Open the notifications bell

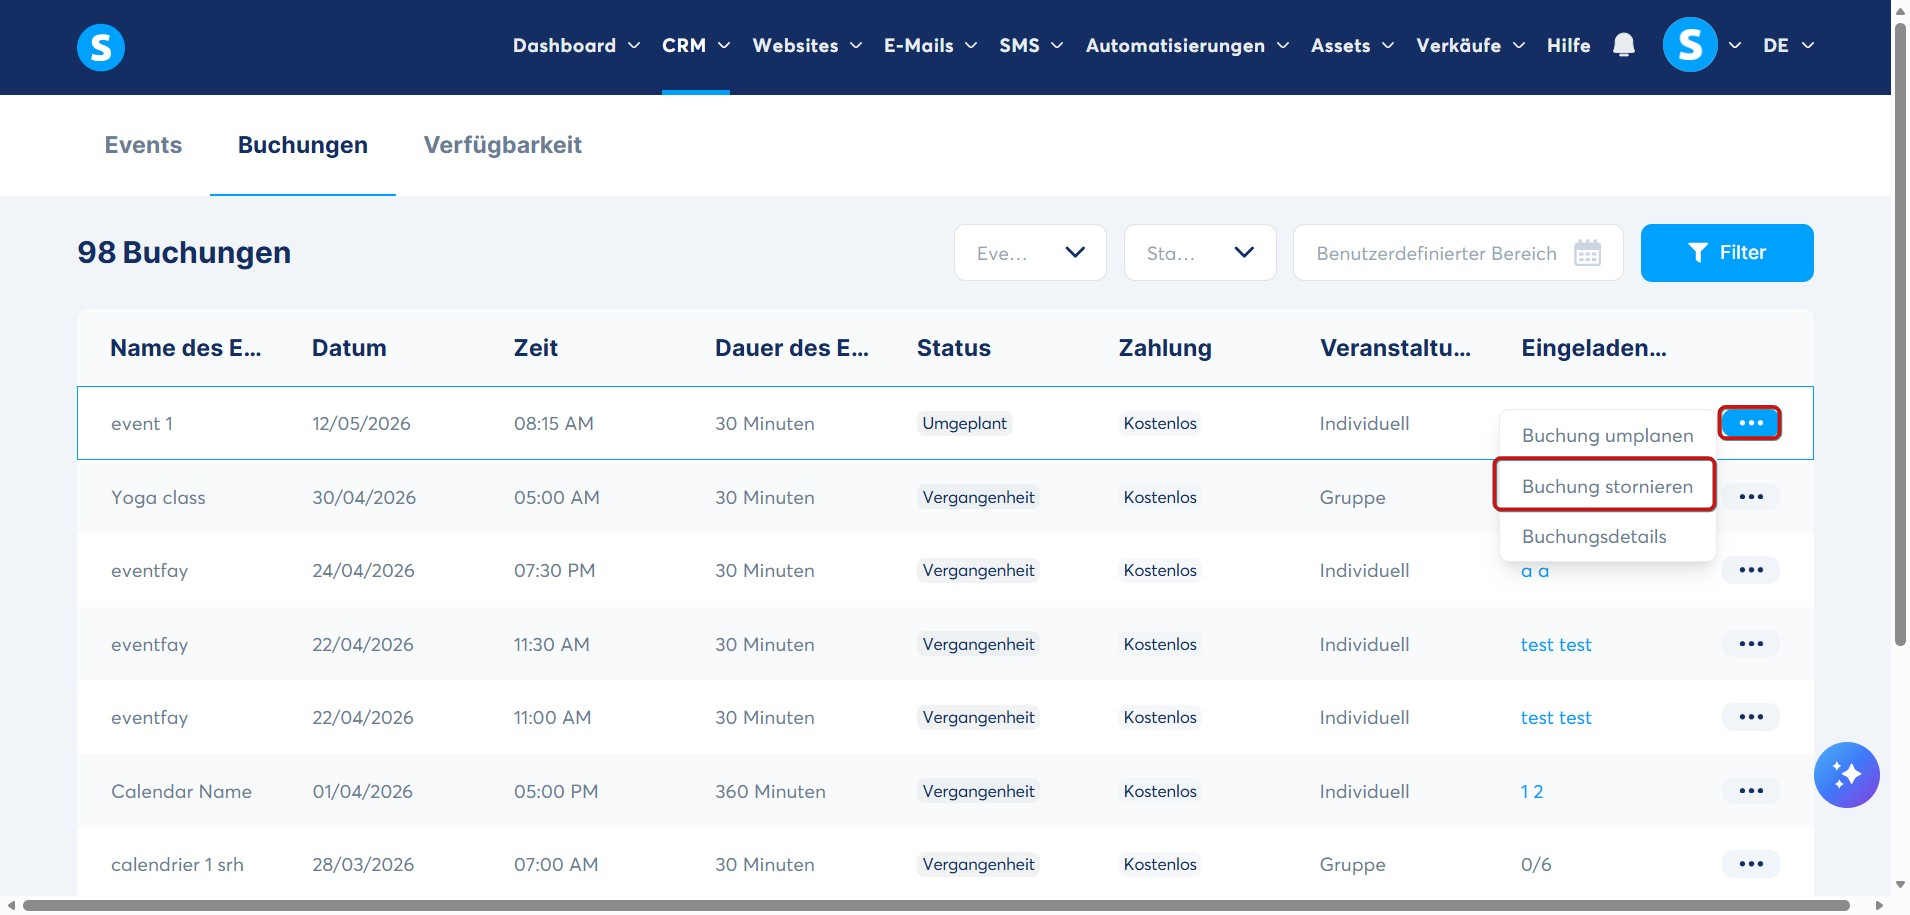[x=1624, y=45]
